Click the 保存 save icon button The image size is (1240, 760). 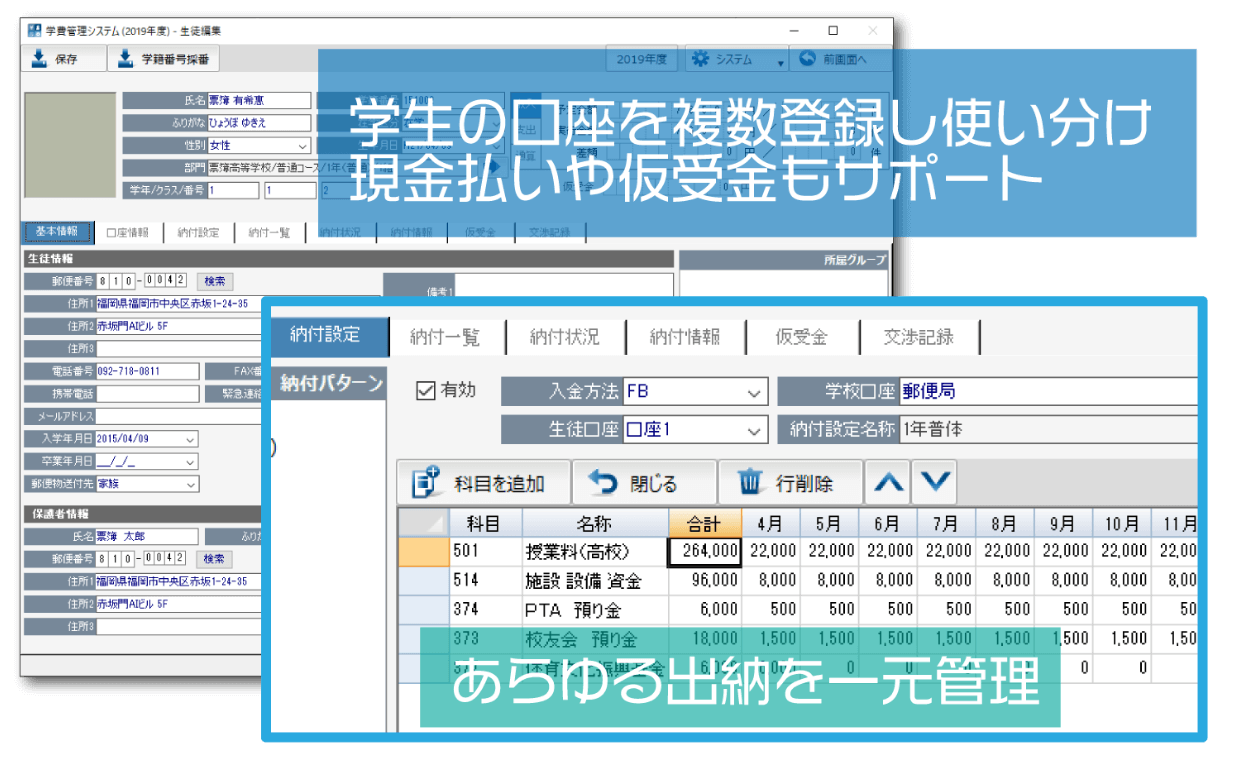coord(40,59)
